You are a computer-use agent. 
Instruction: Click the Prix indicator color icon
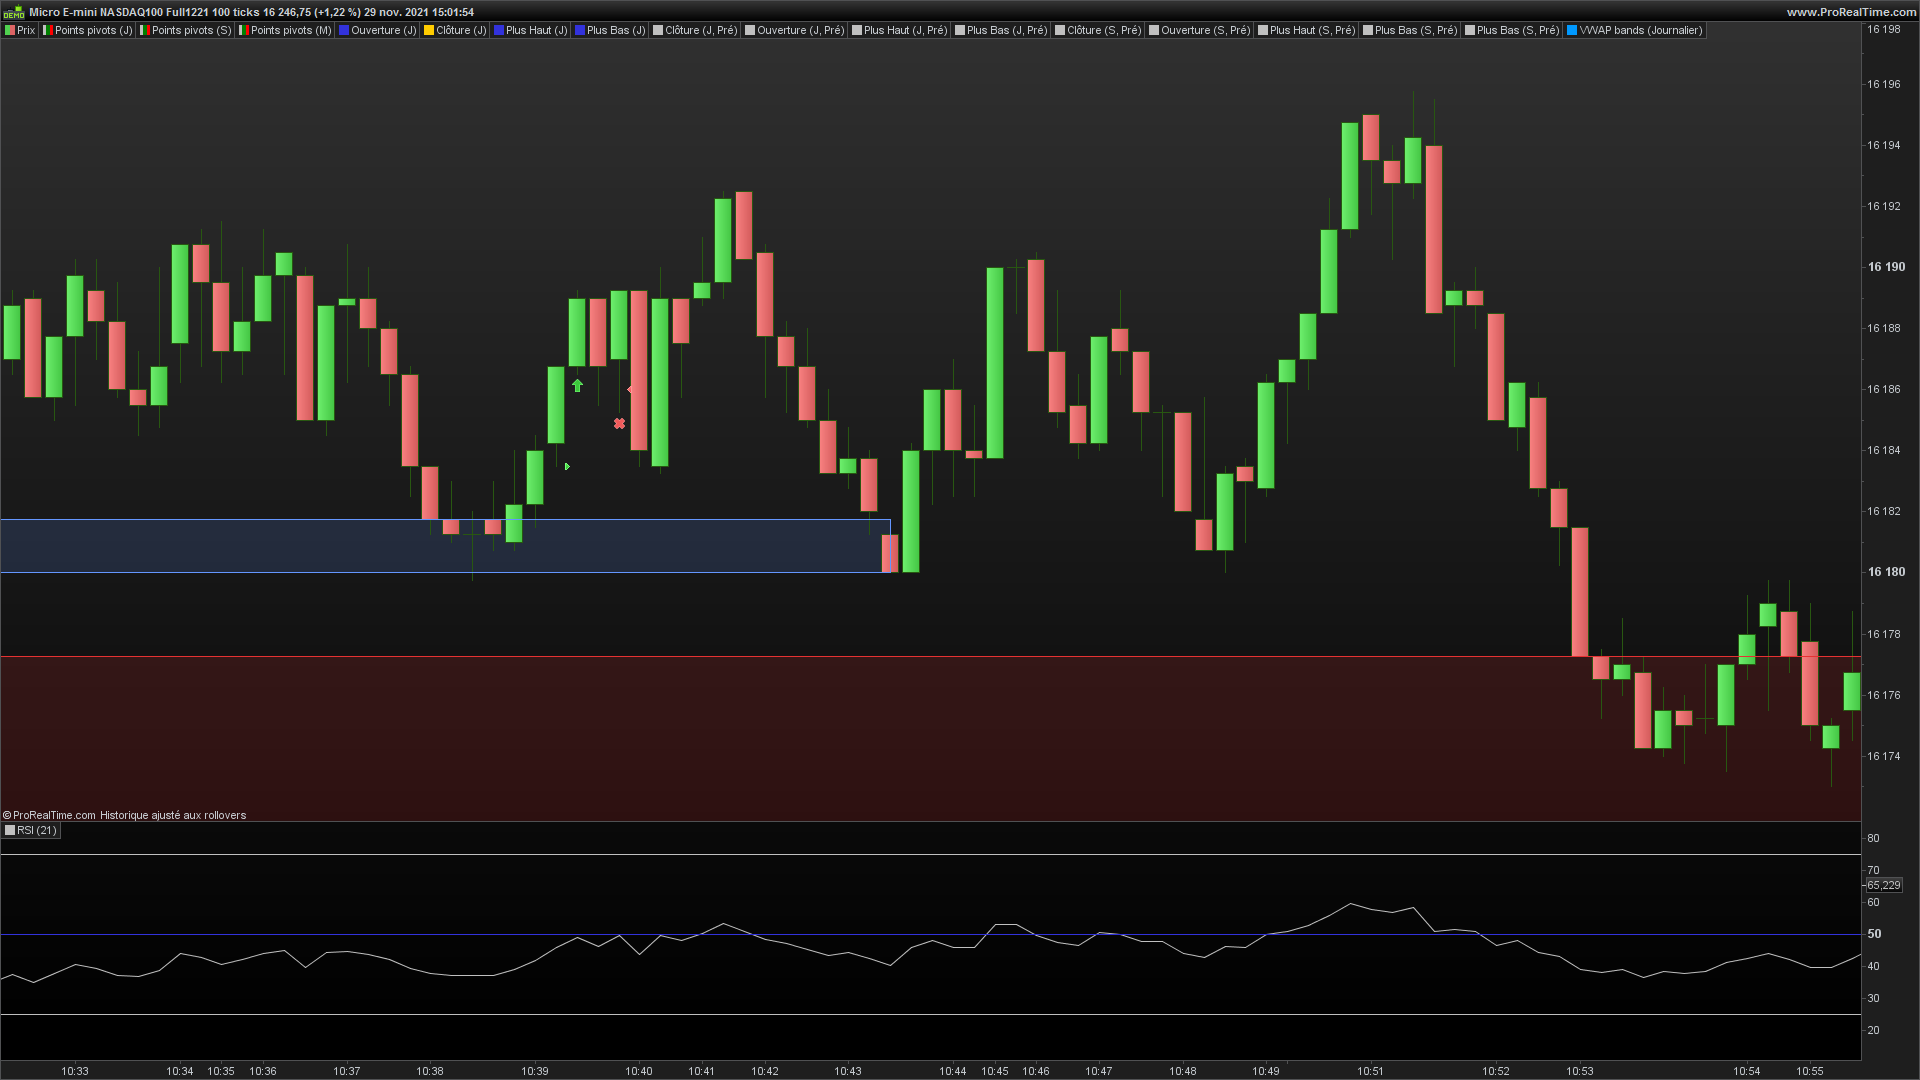(10, 31)
